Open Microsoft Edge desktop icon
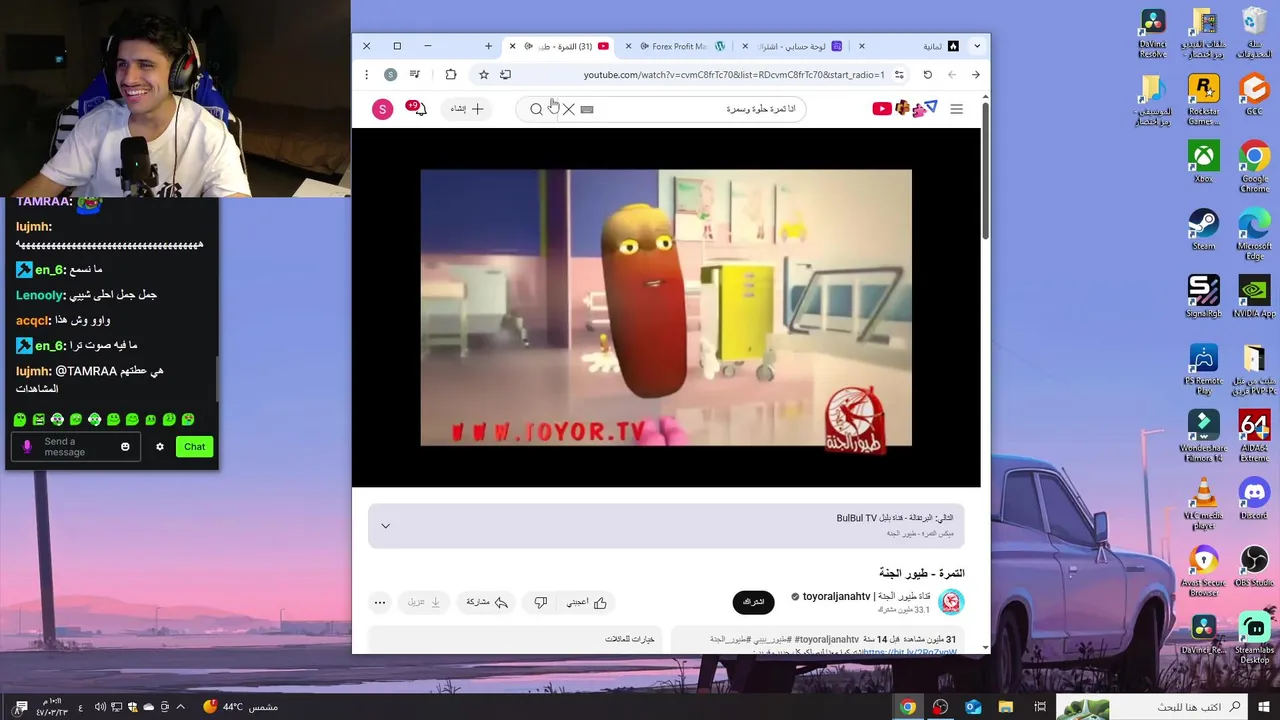1280x720 pixels. point(1254,234)
